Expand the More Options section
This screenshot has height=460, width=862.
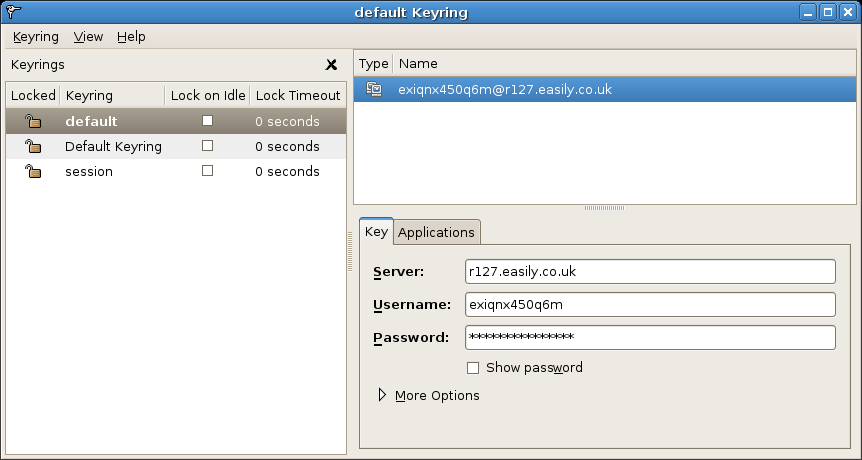383,395
